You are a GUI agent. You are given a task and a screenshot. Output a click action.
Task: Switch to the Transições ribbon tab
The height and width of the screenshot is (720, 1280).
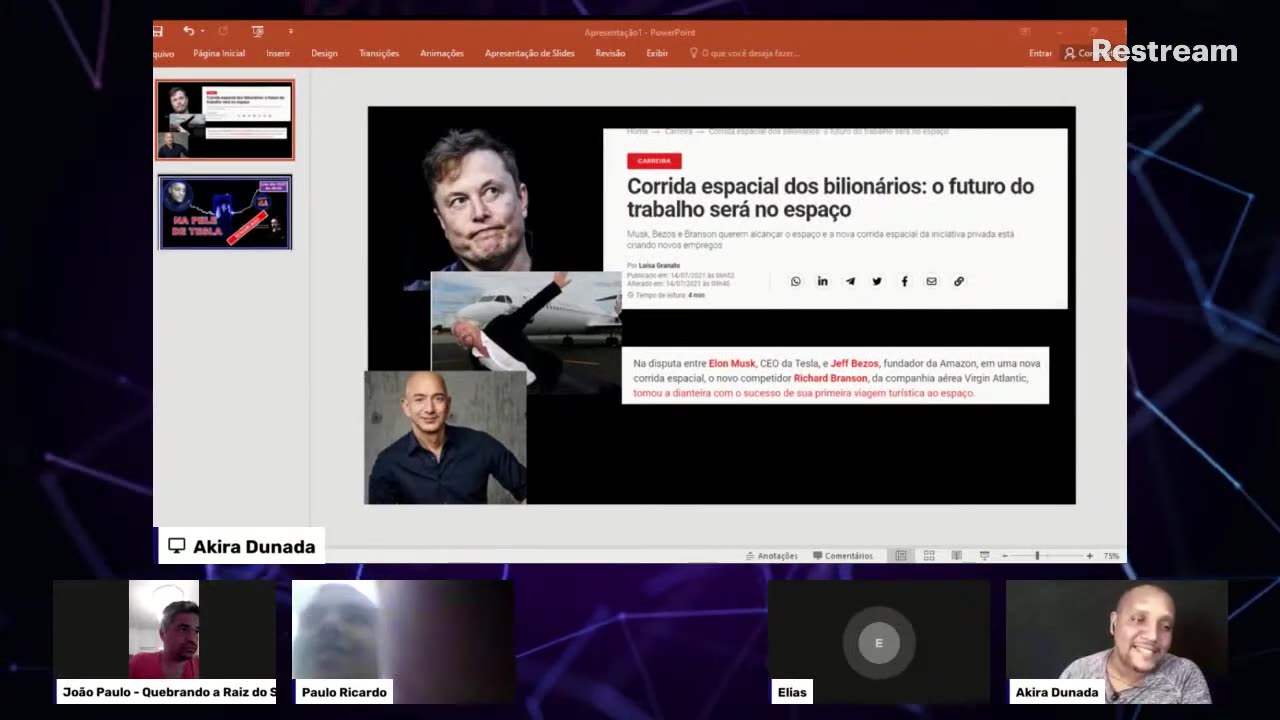[379, 53]
